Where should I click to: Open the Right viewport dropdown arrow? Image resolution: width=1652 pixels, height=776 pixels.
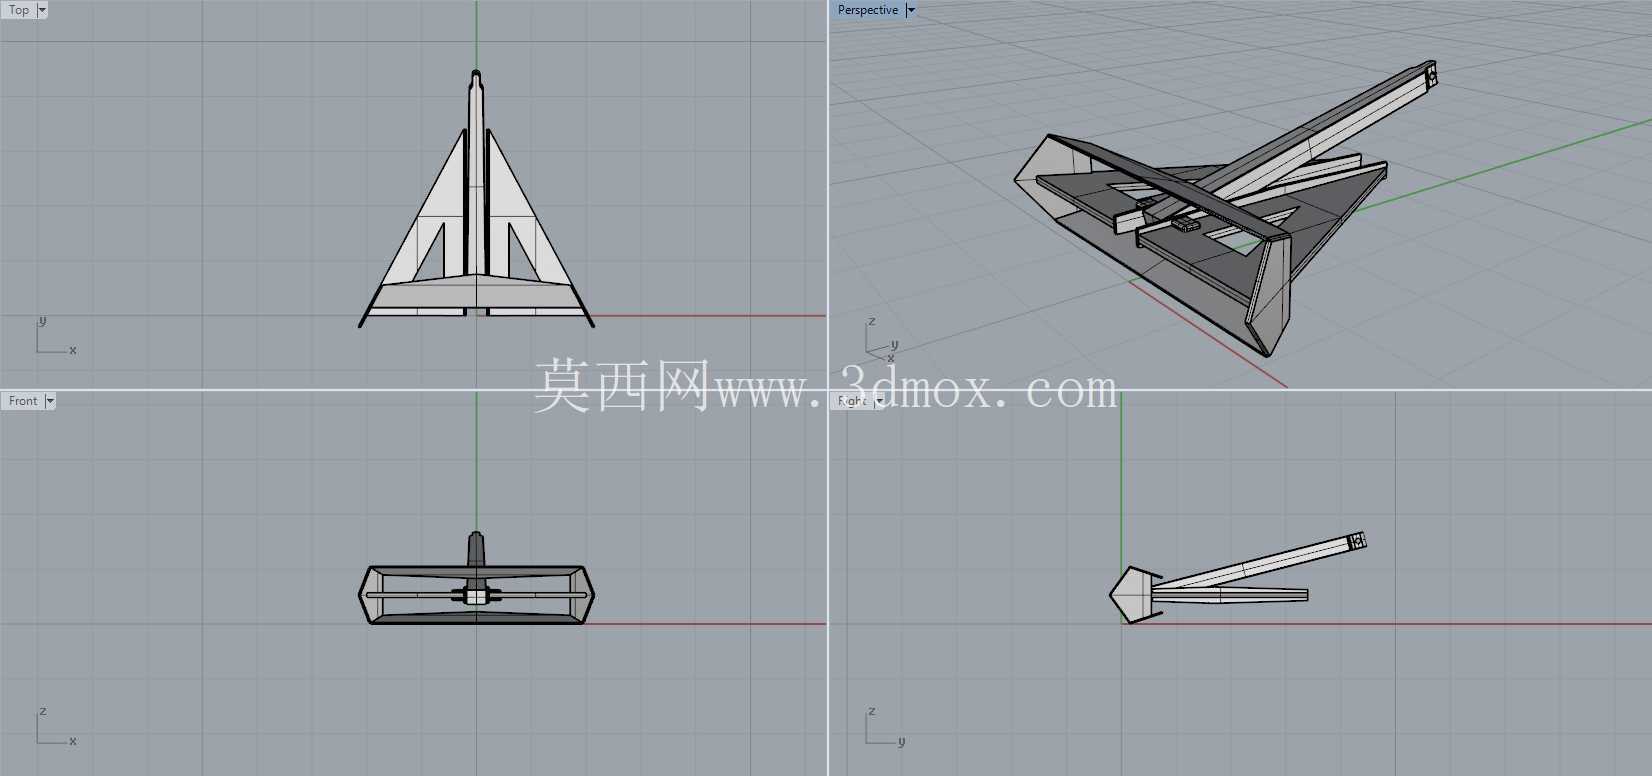880,401
